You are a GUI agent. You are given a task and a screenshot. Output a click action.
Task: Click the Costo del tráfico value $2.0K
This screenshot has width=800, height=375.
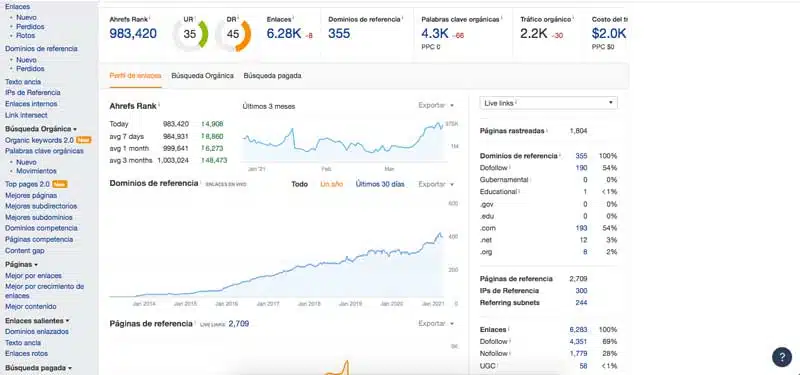coord(609,34)
